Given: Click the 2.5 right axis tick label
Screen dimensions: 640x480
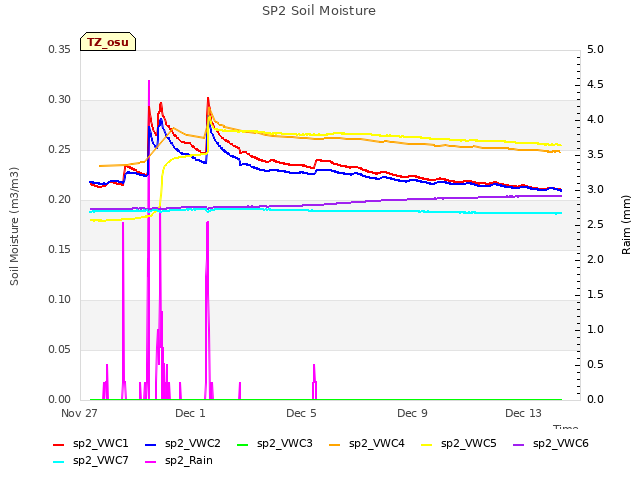Looking at the screenshot, I should [595, 224].
